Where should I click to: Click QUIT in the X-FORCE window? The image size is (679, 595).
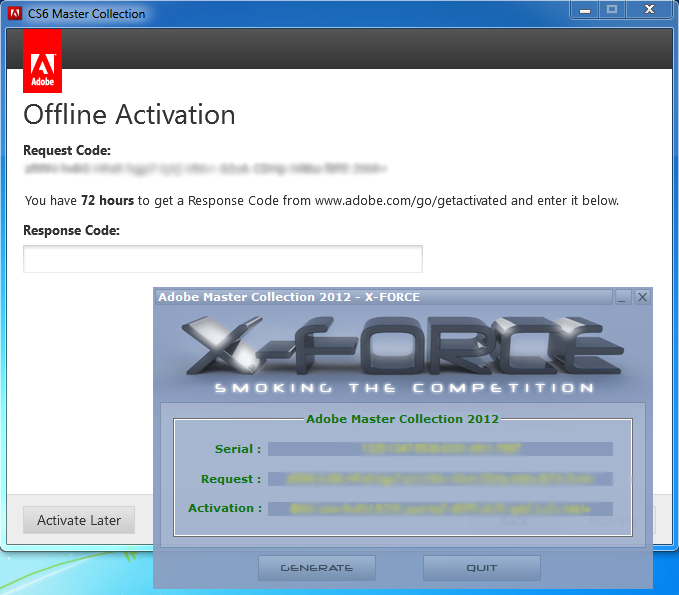(482, 568)
